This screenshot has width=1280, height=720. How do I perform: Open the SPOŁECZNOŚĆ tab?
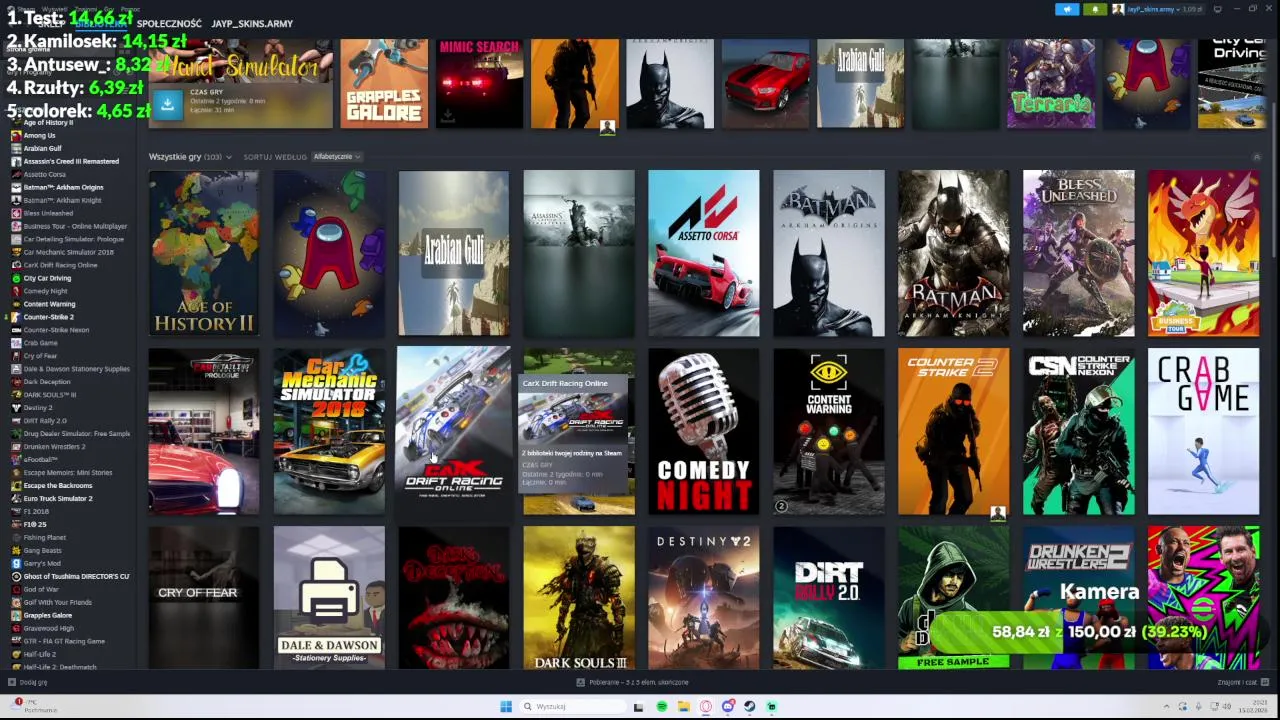click(x=169, y=23)
